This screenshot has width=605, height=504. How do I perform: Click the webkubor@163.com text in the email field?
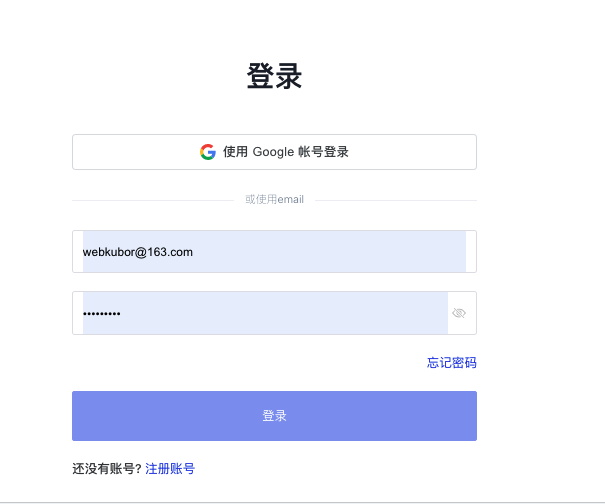pos(137,252)
